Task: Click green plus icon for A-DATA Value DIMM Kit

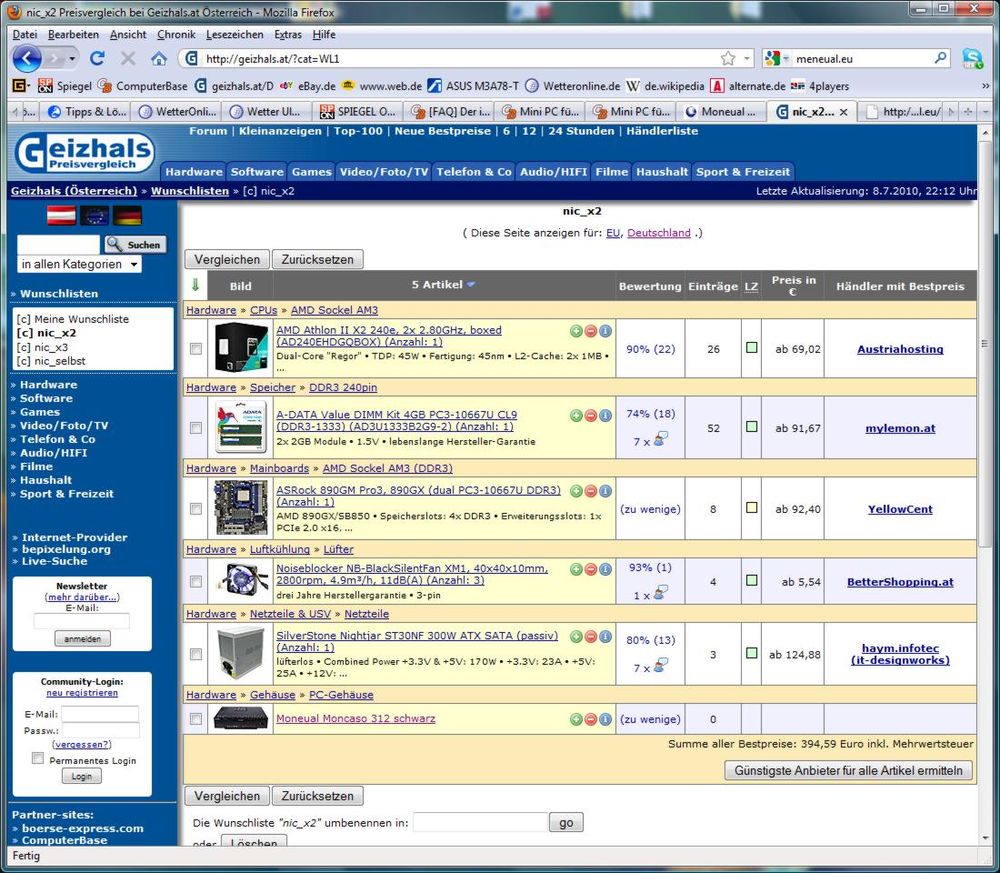Action: coord(576,415)
